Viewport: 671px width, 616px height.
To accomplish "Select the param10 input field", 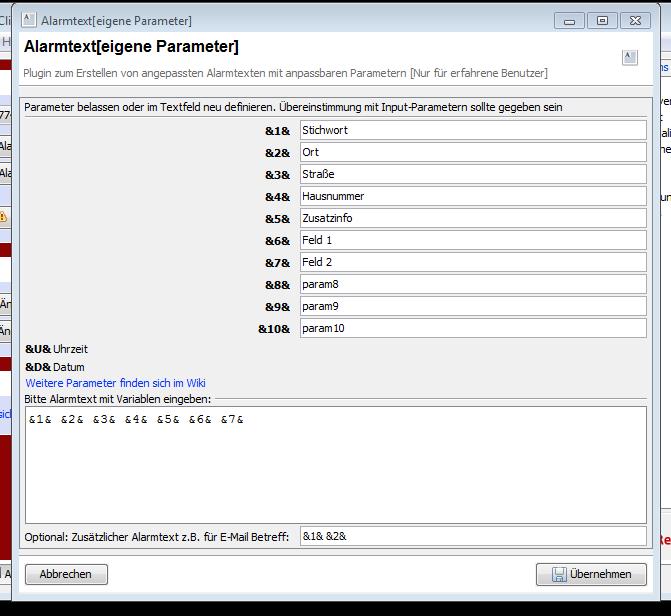I will click(472, 328).
